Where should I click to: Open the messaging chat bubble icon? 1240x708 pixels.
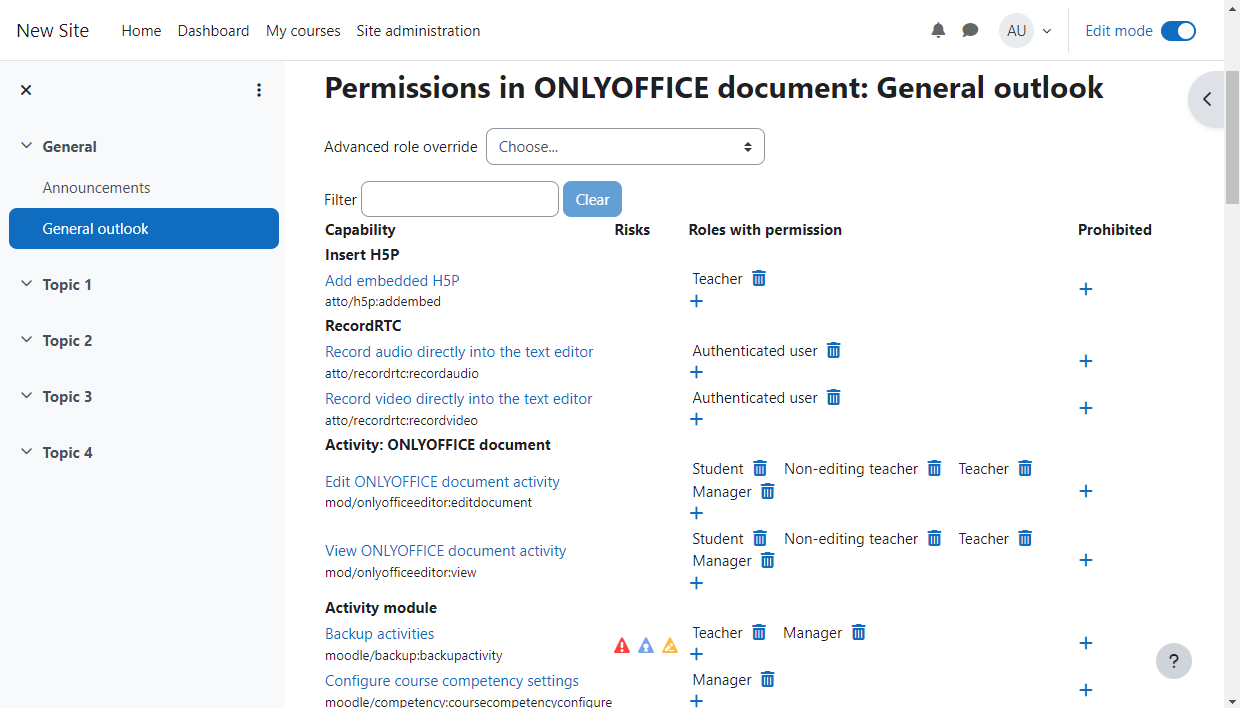tap(970, 31)
